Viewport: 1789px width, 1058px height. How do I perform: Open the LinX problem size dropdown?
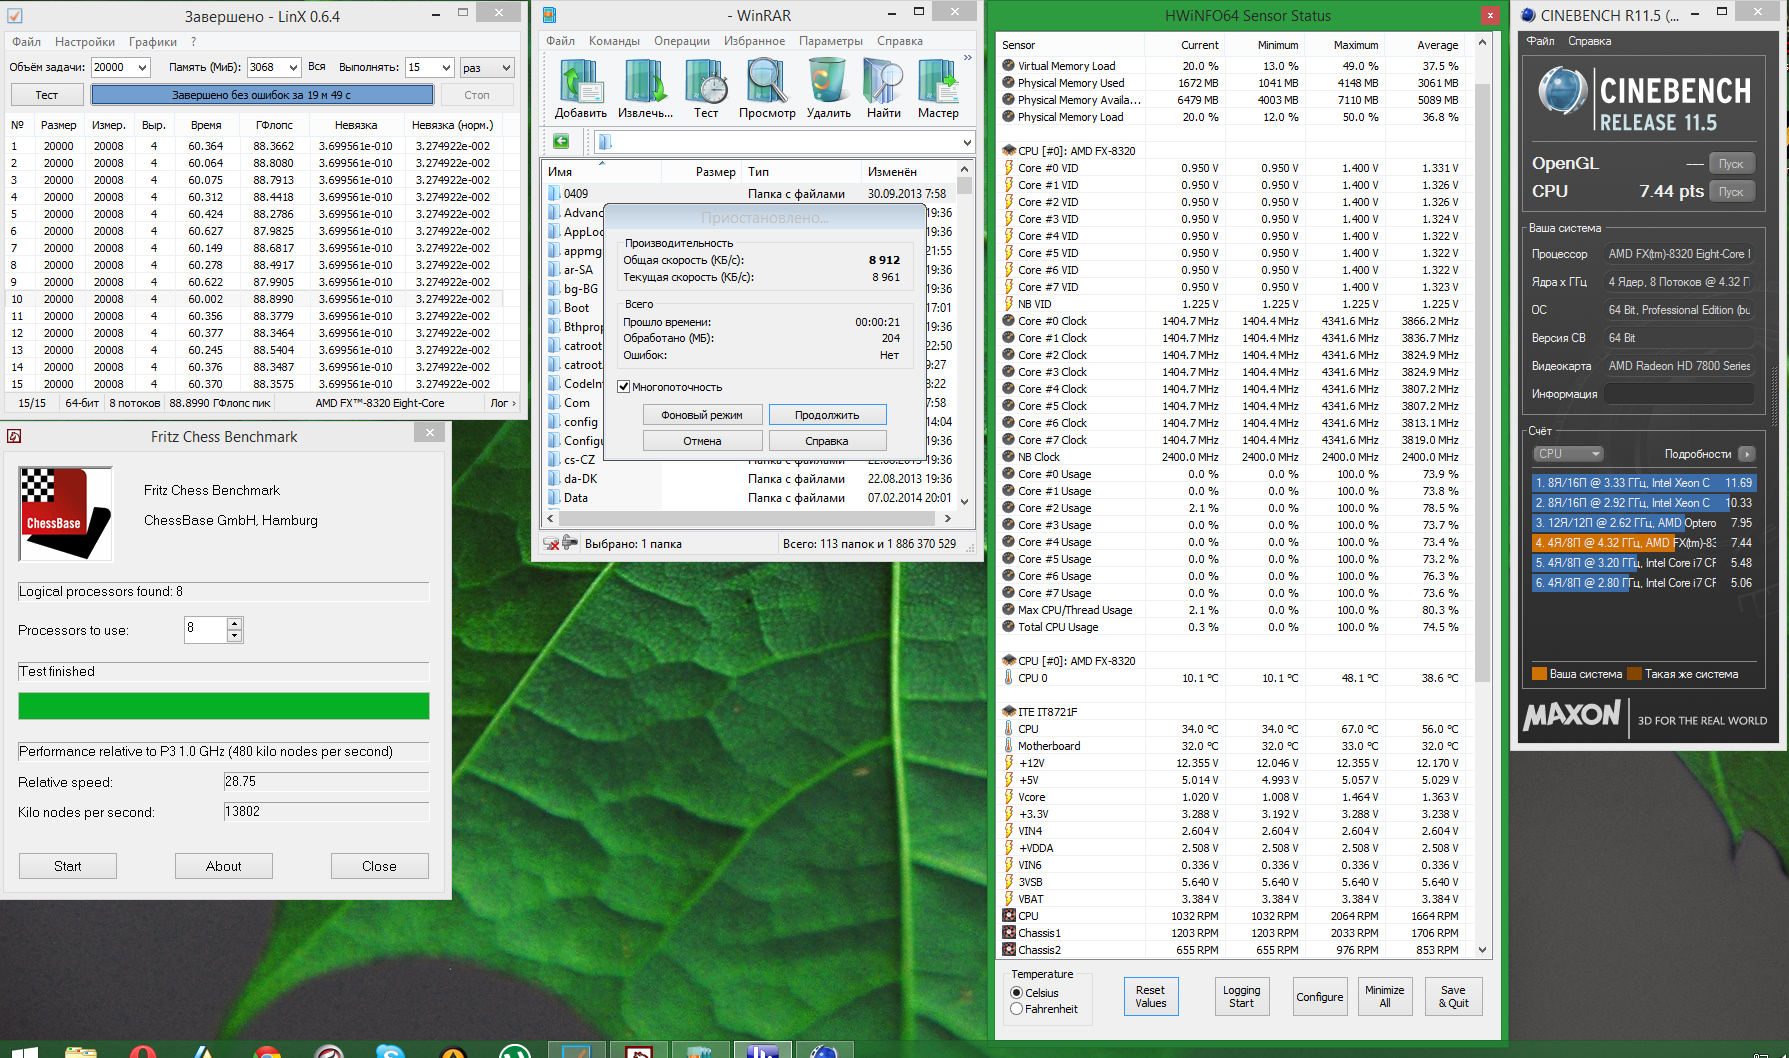142,67
